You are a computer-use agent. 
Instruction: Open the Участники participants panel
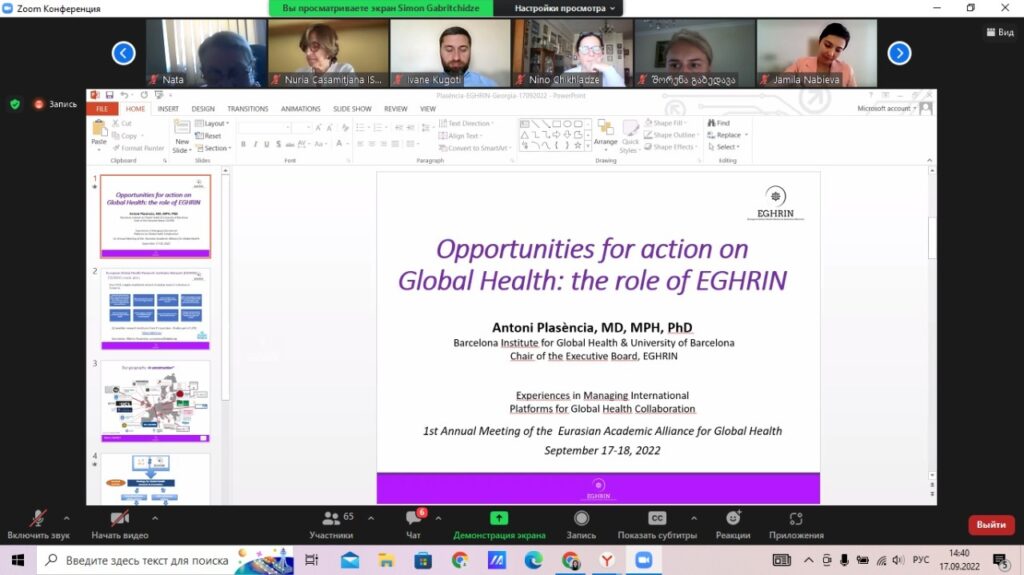point(331,525)
